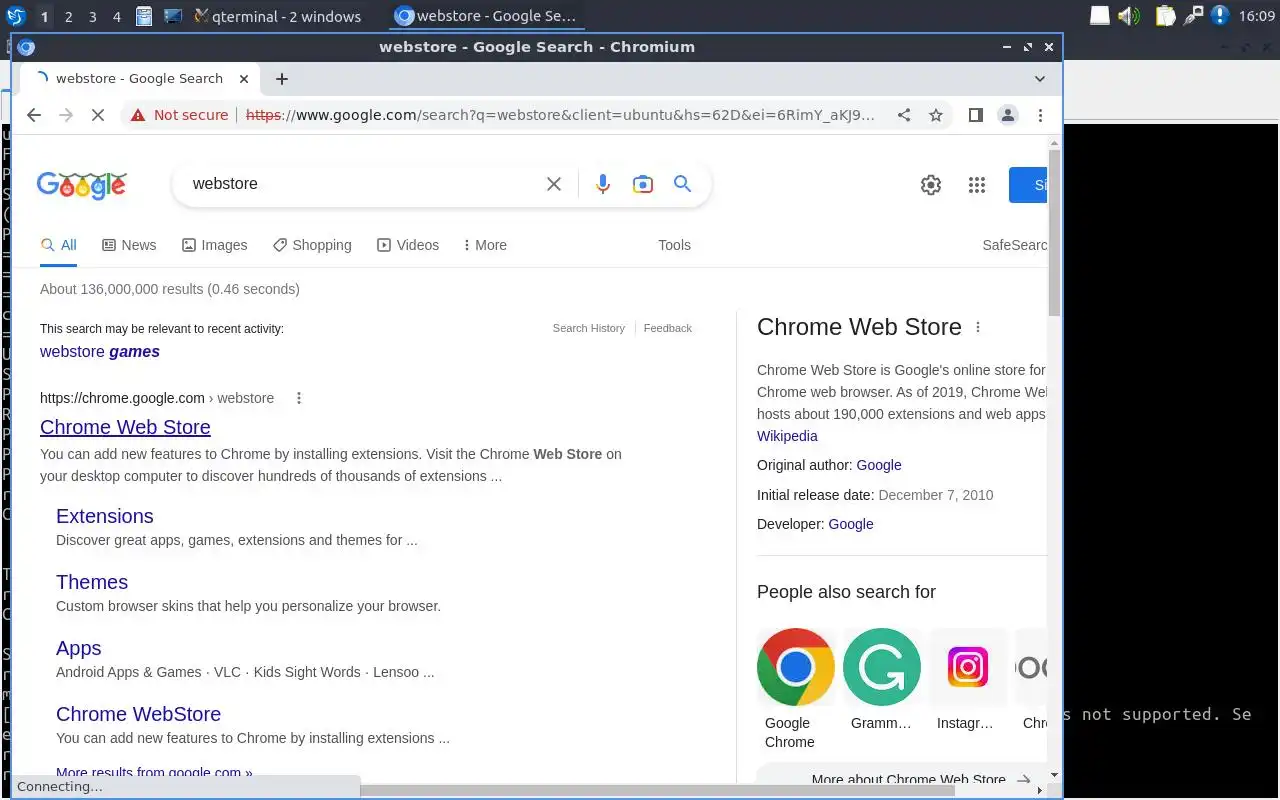1280x800 pixels.
Task: Open a new tab
Action: coord(282,79)
